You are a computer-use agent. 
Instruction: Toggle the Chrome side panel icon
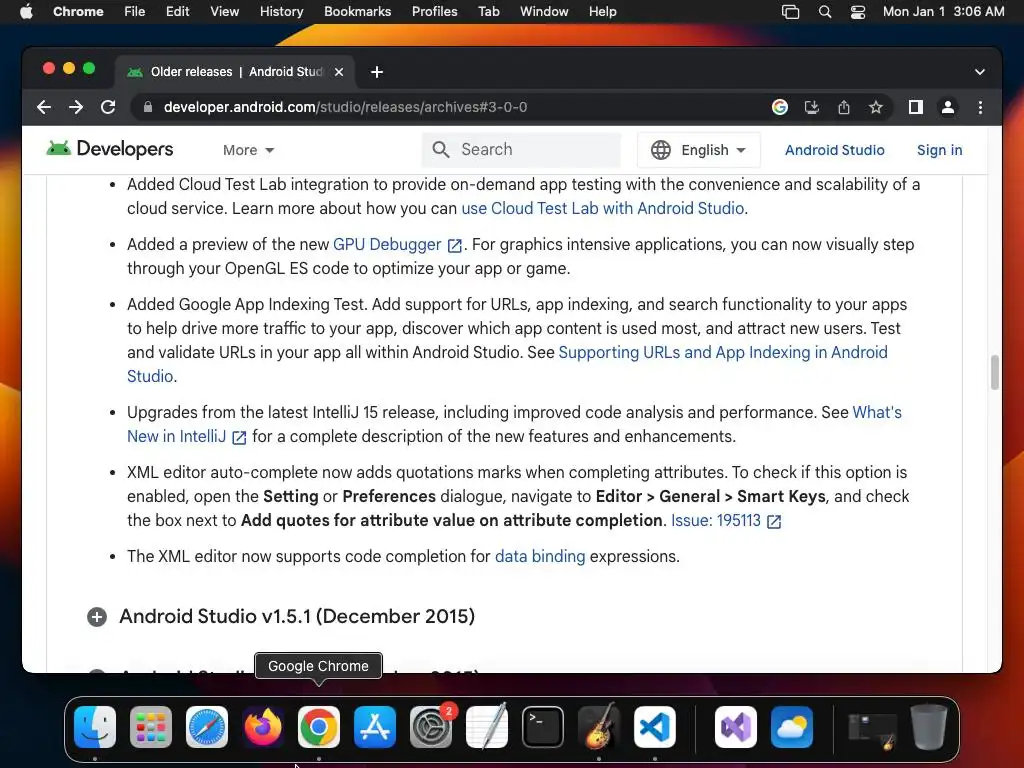coord(916,107)
